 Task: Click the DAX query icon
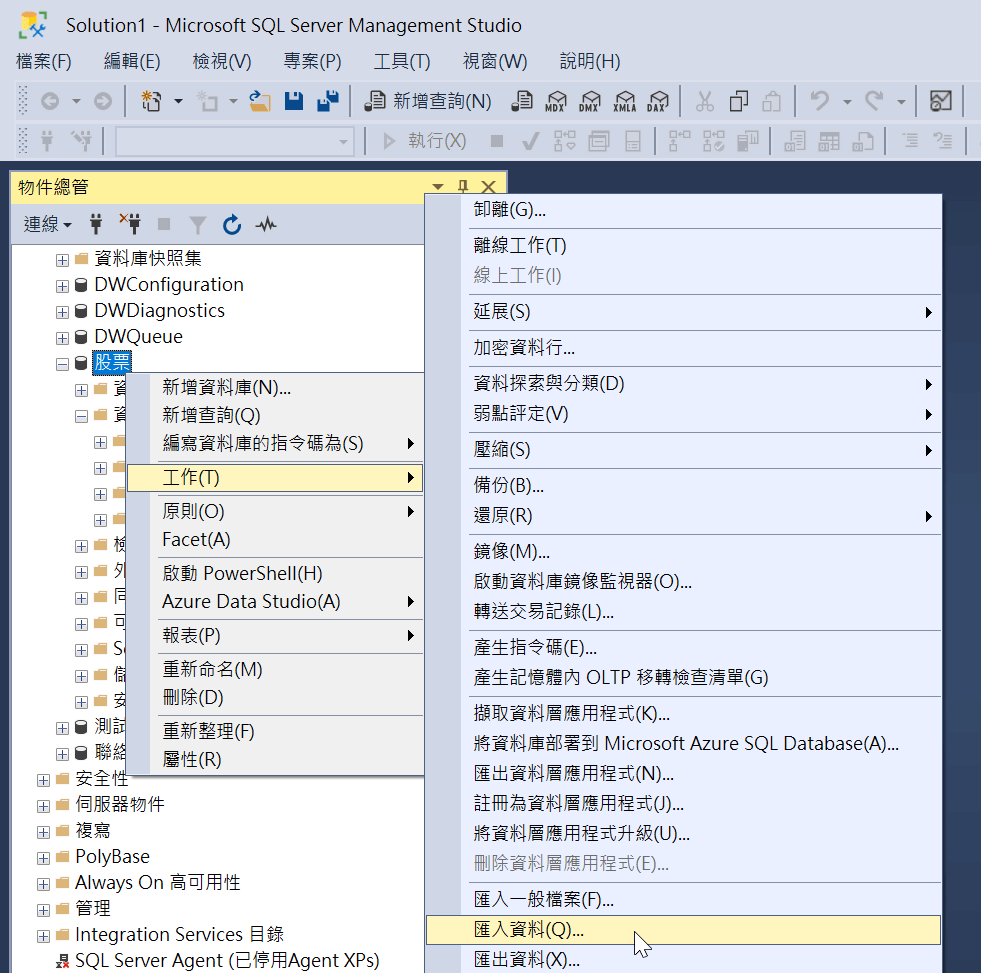click(658, 101)
